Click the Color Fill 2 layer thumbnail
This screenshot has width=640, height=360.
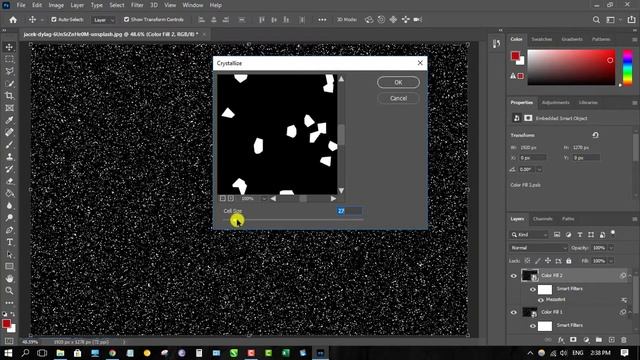tap(529, 276)
